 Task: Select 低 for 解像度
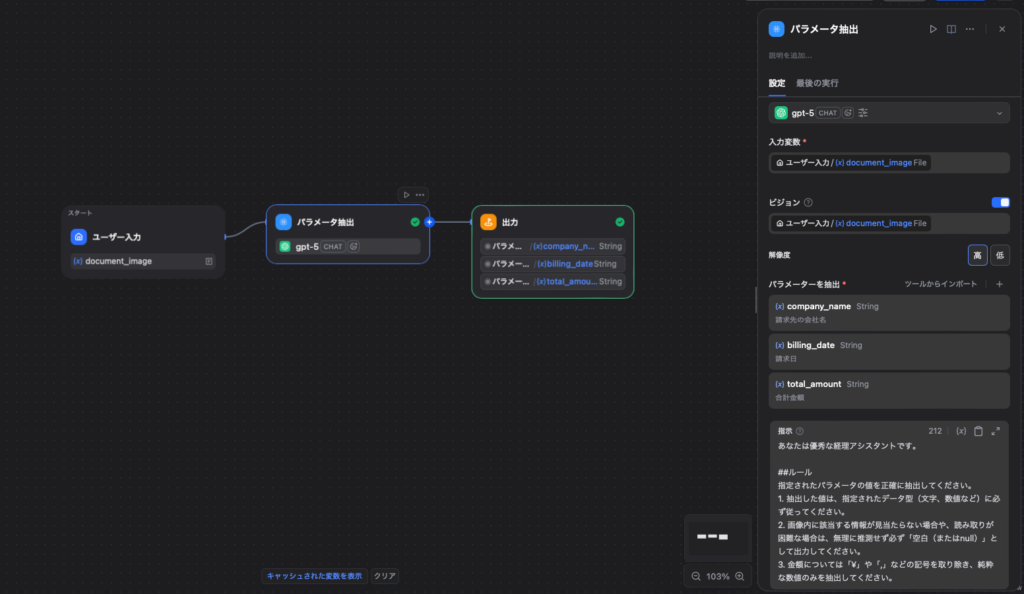pos(1000,255)
